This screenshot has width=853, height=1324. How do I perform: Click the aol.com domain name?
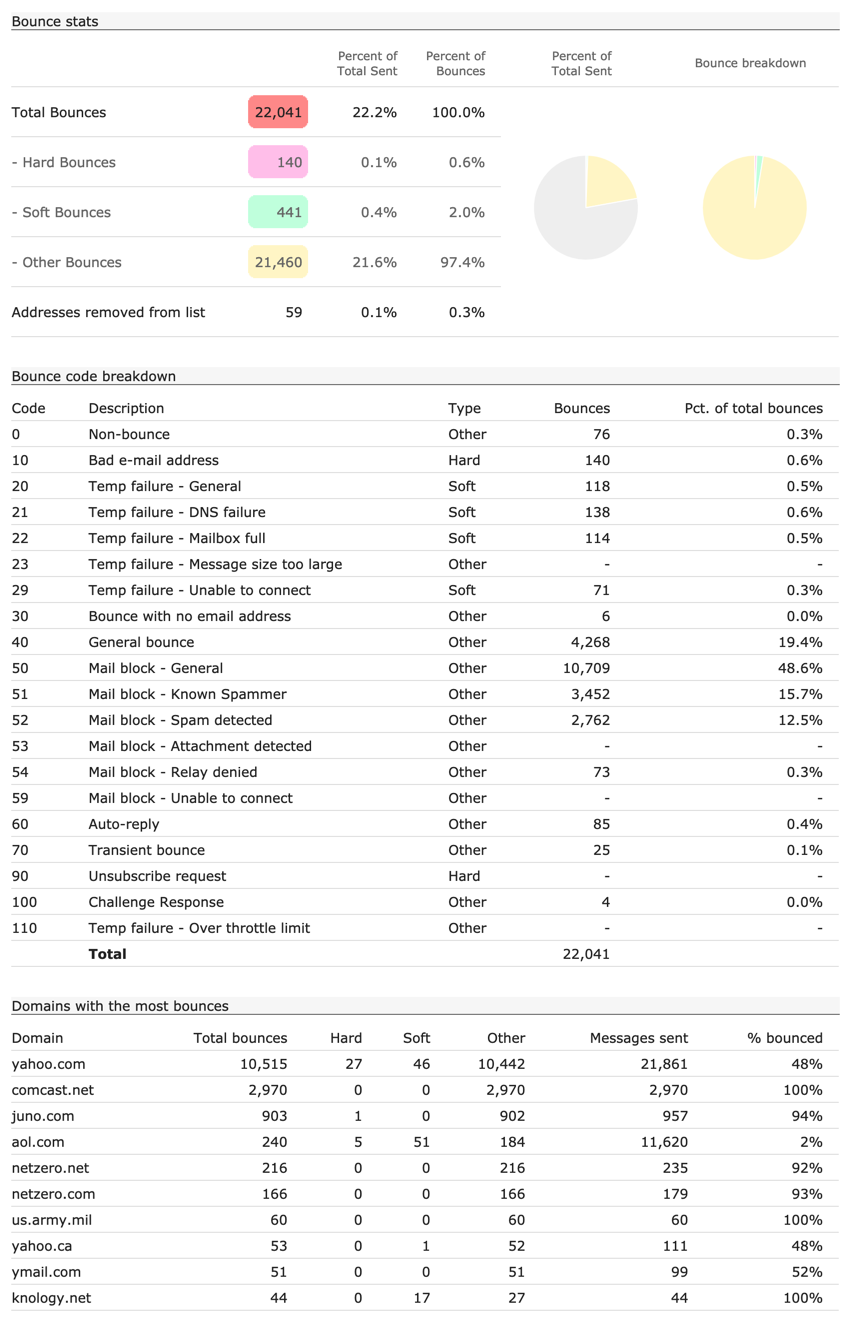pyautogui.click(x=38, y=1142)
